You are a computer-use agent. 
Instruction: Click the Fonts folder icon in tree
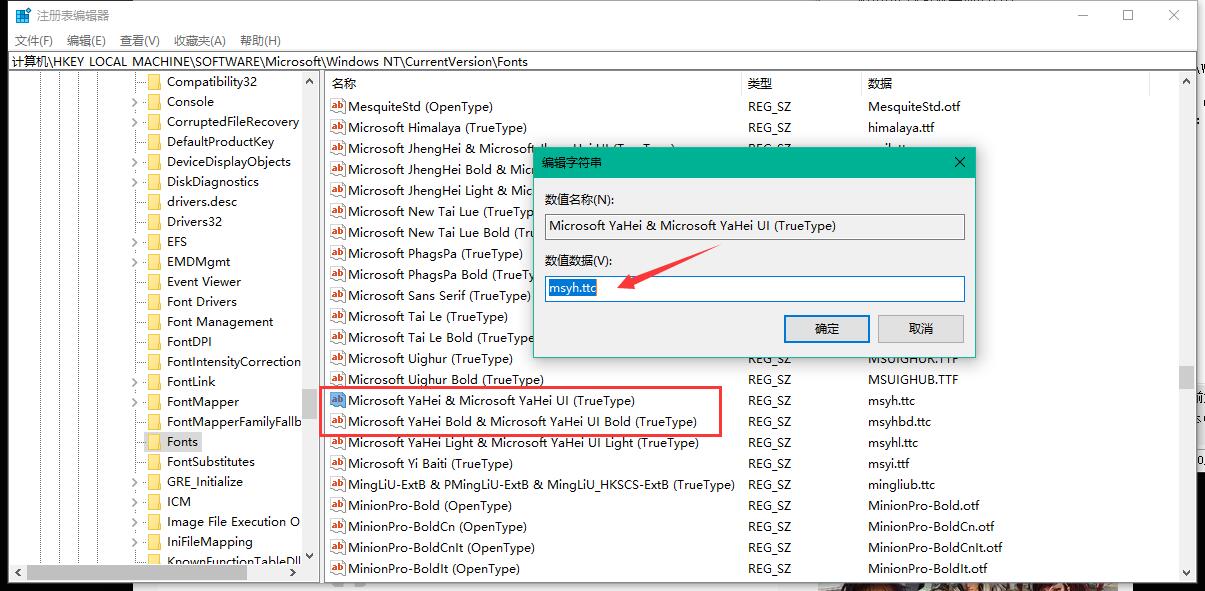pyautogui.click(x=154, y=442)
